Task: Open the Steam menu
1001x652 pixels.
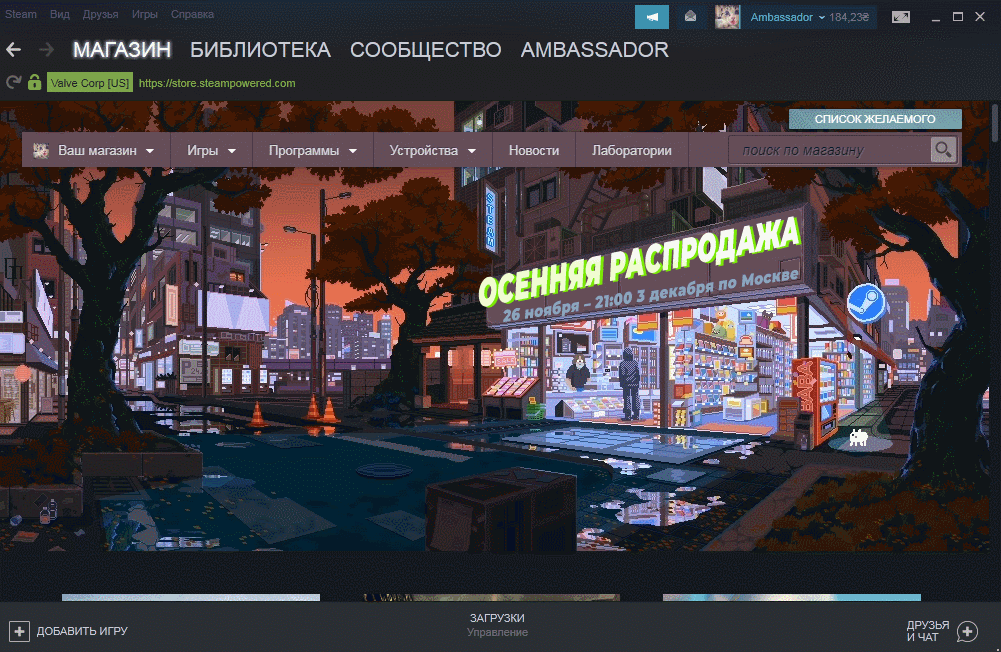Action: coord(20,14)
